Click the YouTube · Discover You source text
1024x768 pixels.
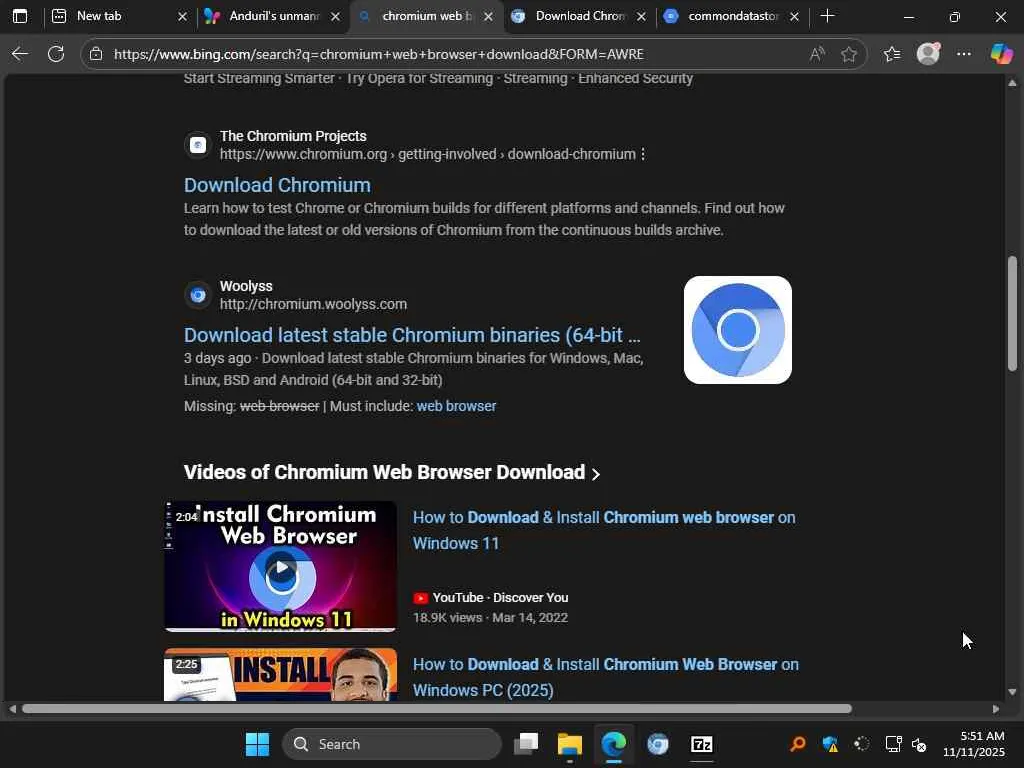(500, 598)
